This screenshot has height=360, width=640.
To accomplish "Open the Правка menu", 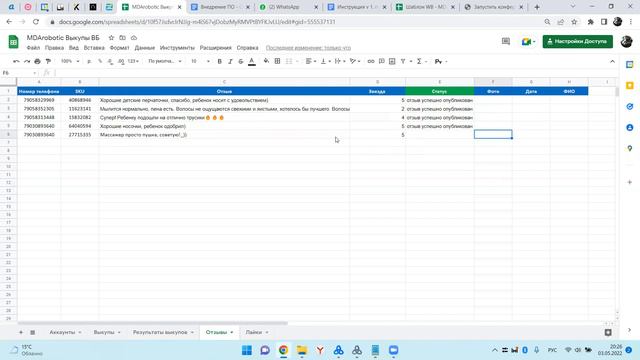I will 54,48.
